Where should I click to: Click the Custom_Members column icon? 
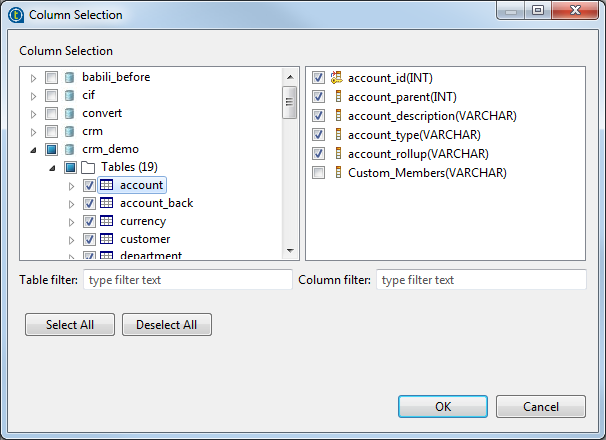(337, 173)
